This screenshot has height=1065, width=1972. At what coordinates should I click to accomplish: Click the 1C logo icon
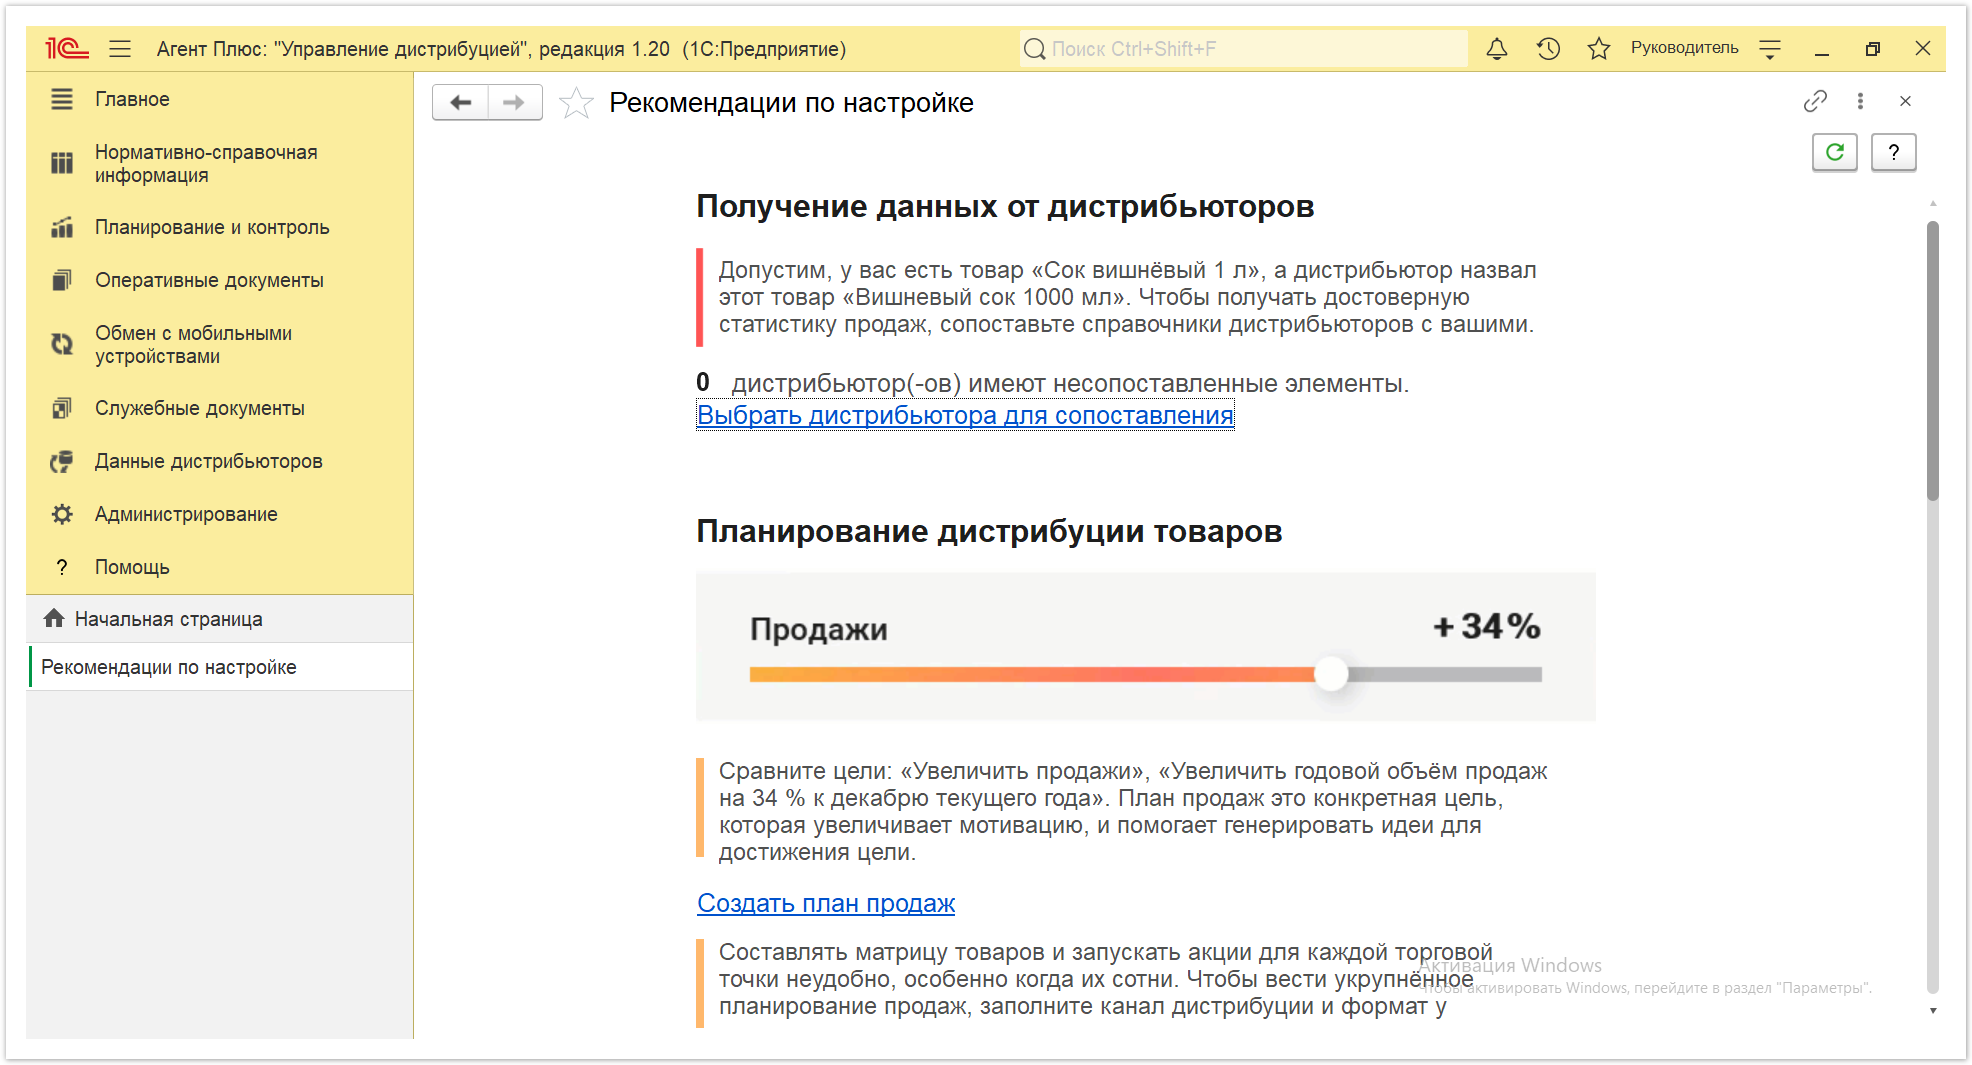click(x=67, y=48)
